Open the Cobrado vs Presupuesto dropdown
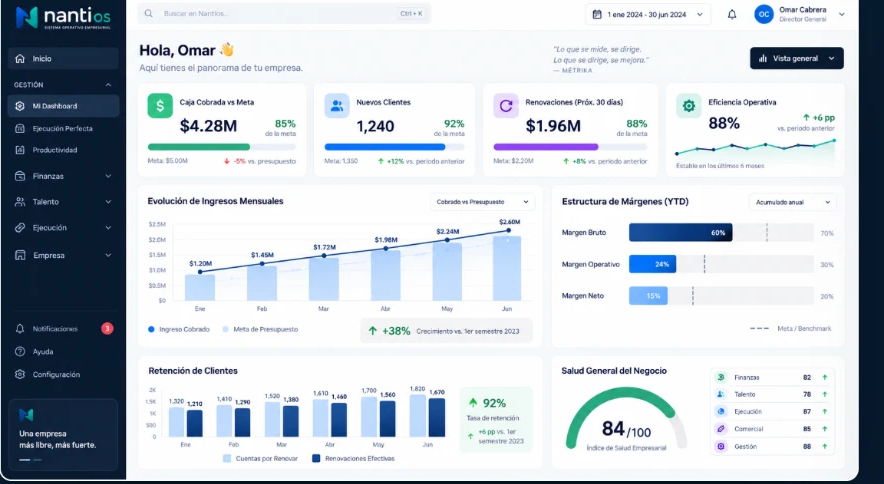This screenshot has width=884, height=484. [483, 202]
